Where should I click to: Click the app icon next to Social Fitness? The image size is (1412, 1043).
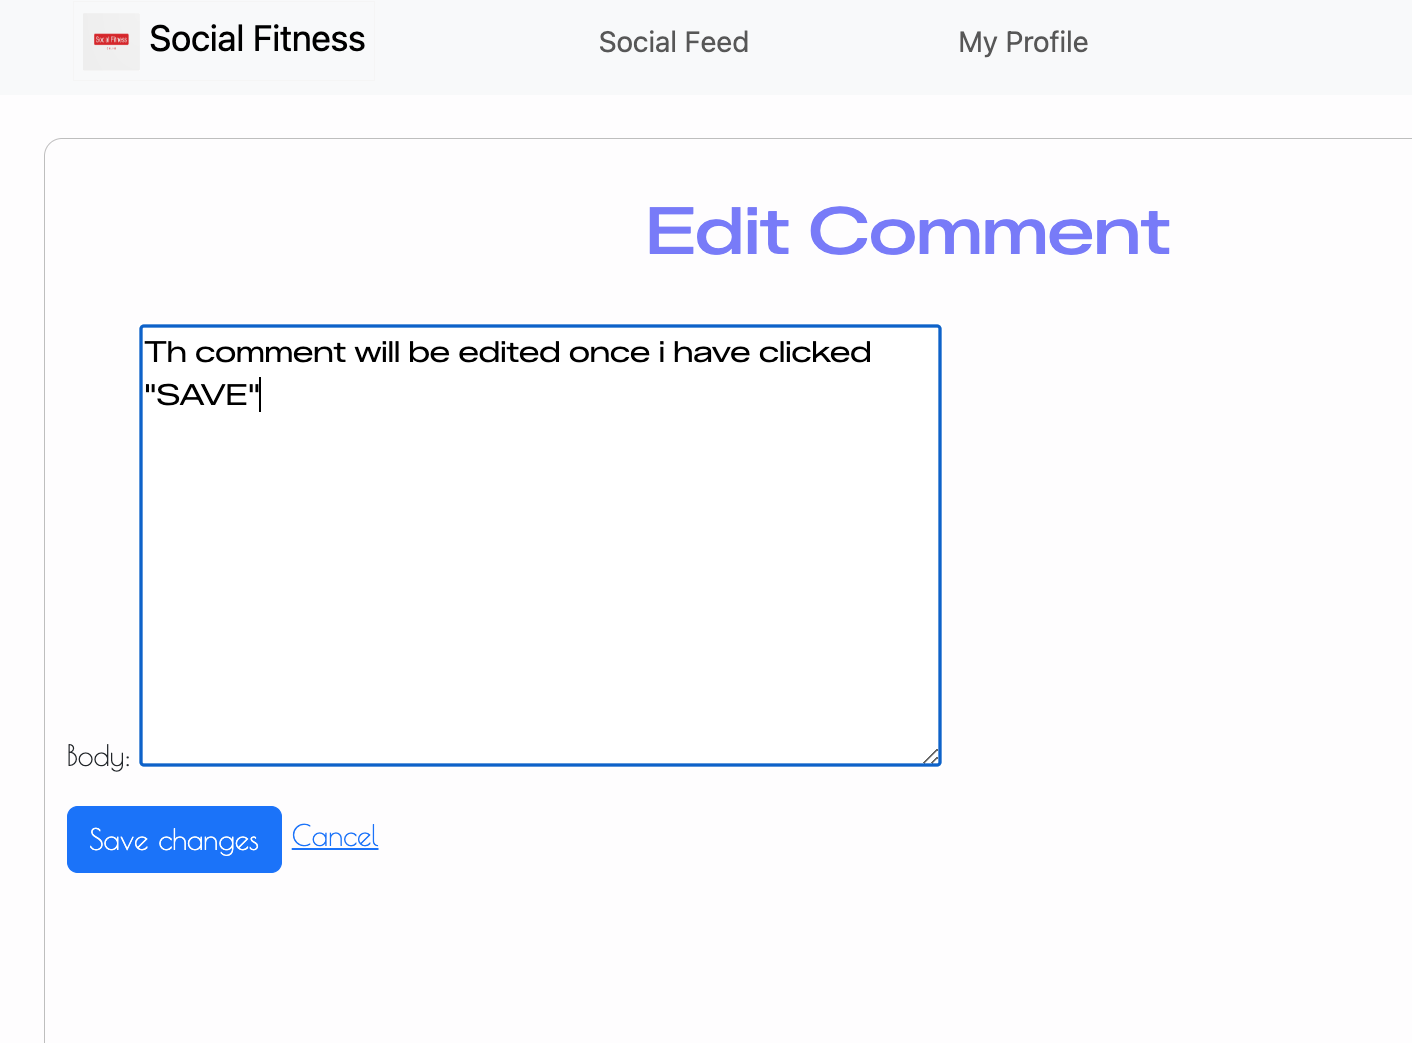[x=111, y=42]
